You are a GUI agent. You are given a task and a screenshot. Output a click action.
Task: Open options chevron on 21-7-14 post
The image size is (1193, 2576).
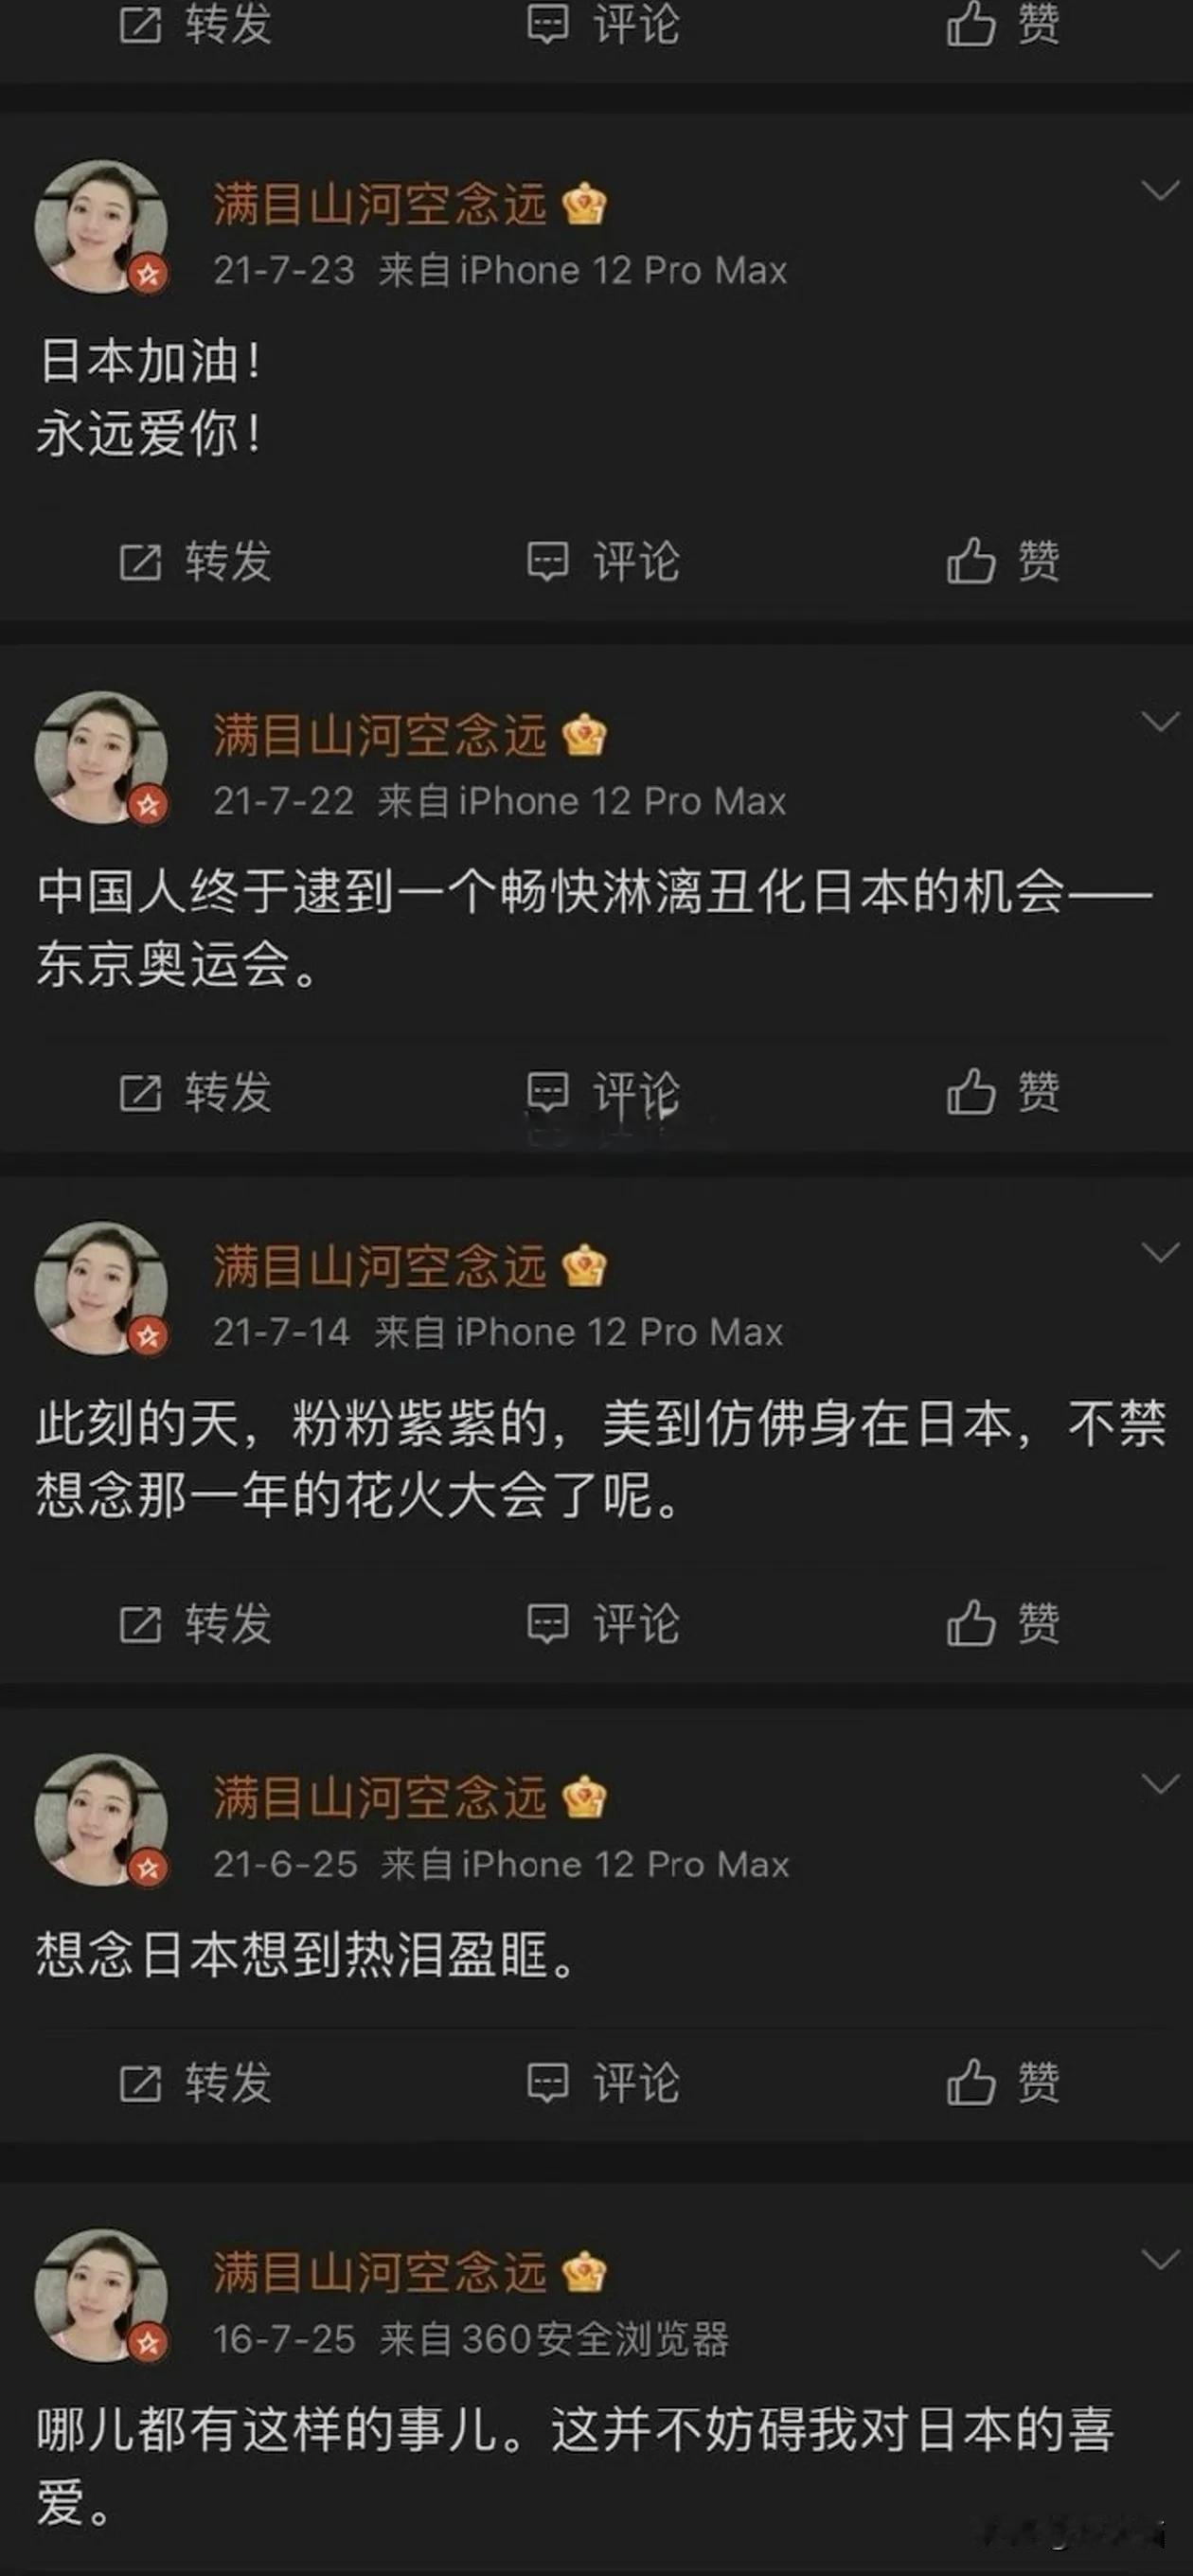point(1160,1252)
